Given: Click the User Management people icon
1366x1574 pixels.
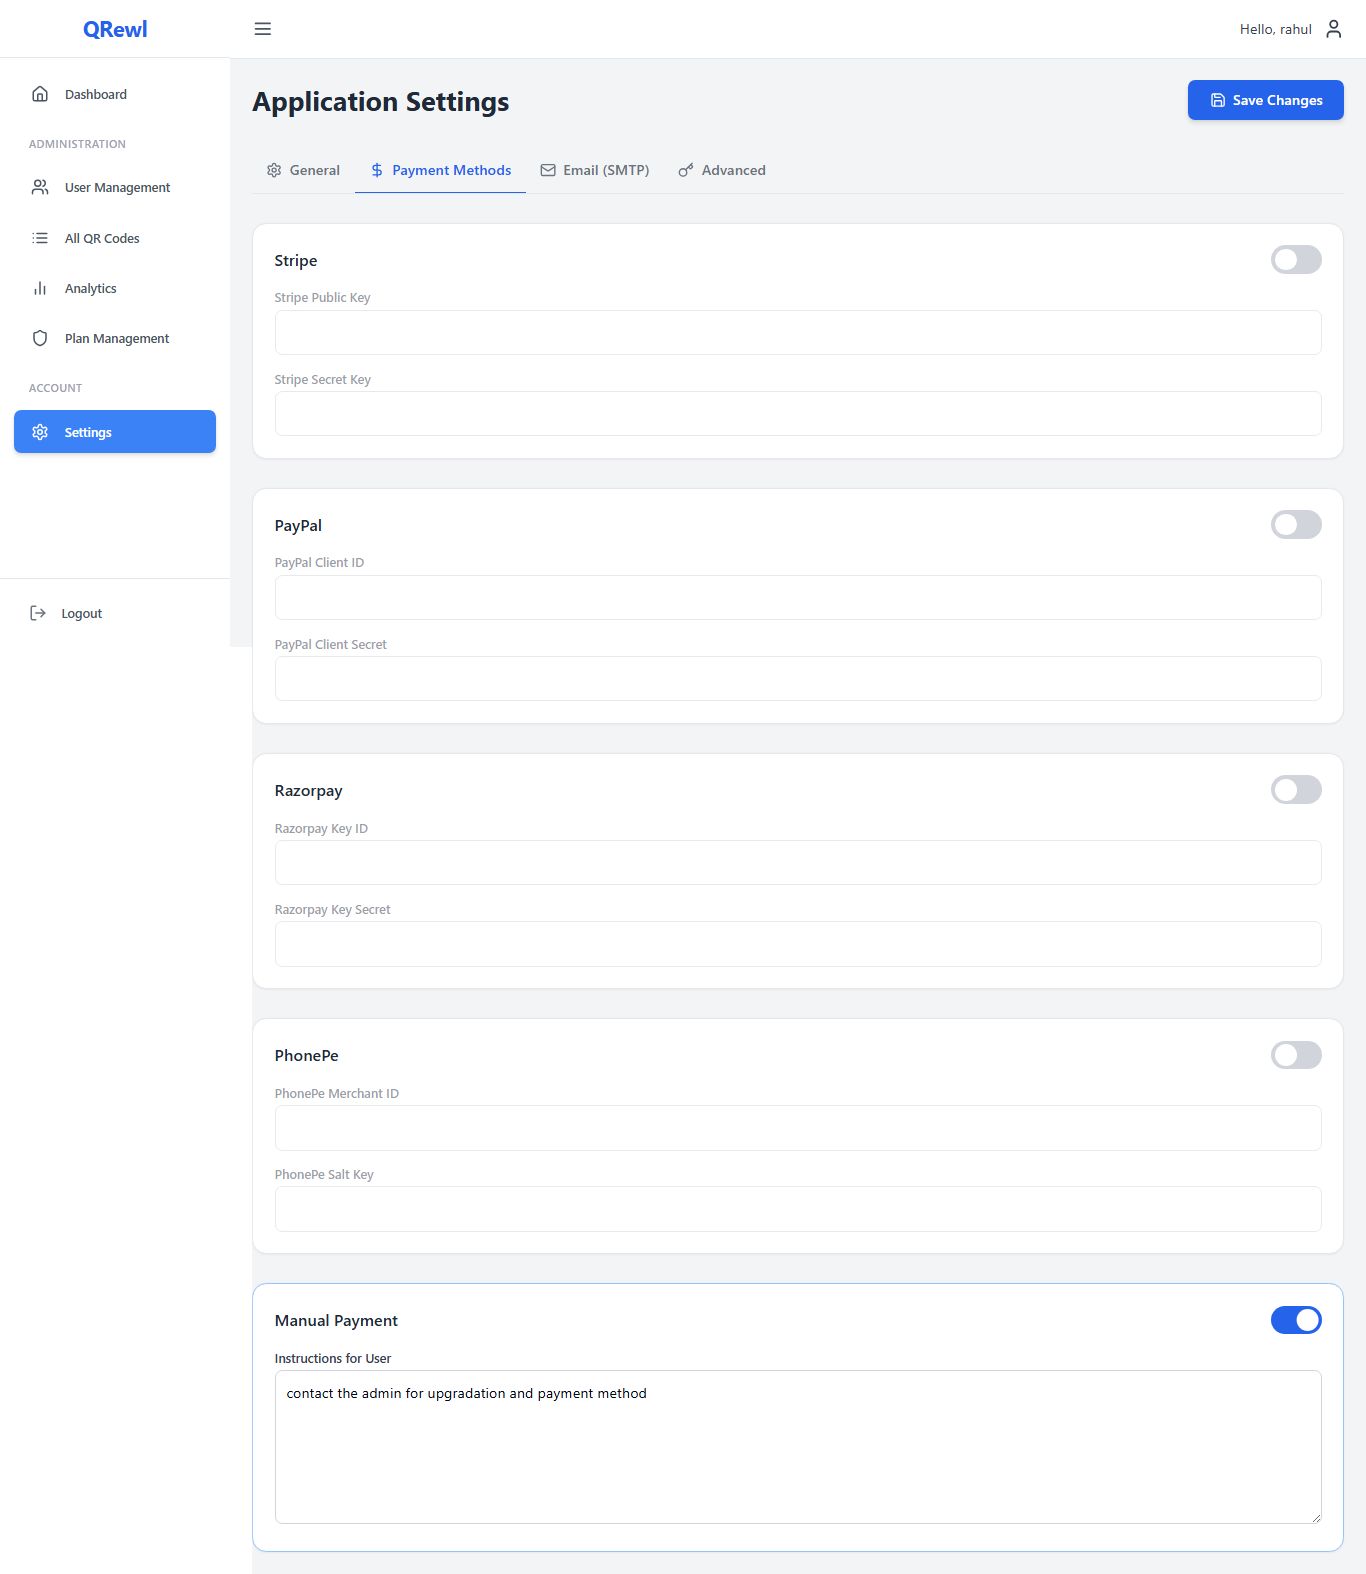Looking at the screenshot, I should point(40,187).
